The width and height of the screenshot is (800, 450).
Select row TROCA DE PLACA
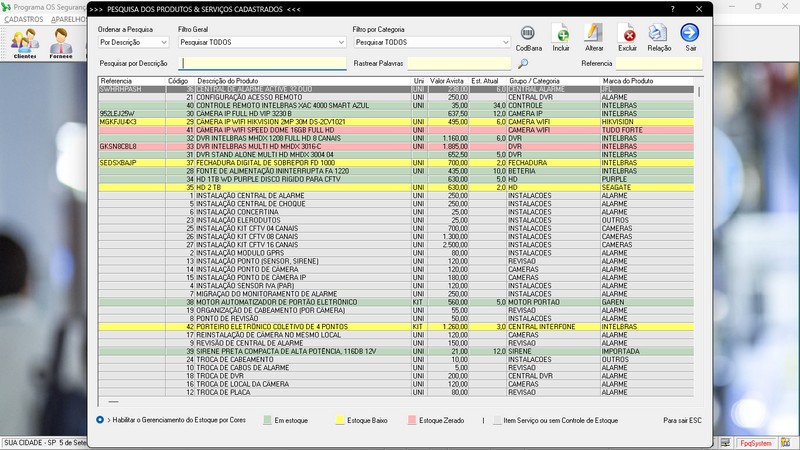click(396, 392)
